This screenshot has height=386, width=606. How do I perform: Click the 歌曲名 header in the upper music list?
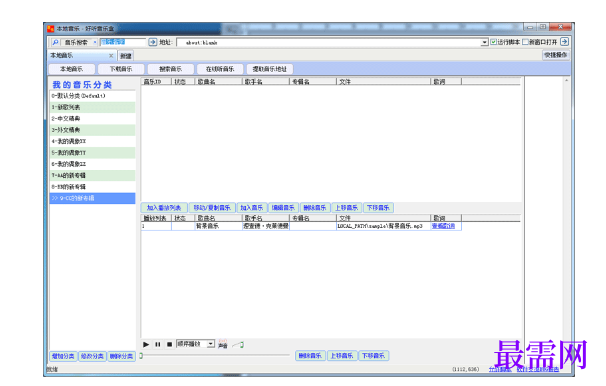pos(218,82)
